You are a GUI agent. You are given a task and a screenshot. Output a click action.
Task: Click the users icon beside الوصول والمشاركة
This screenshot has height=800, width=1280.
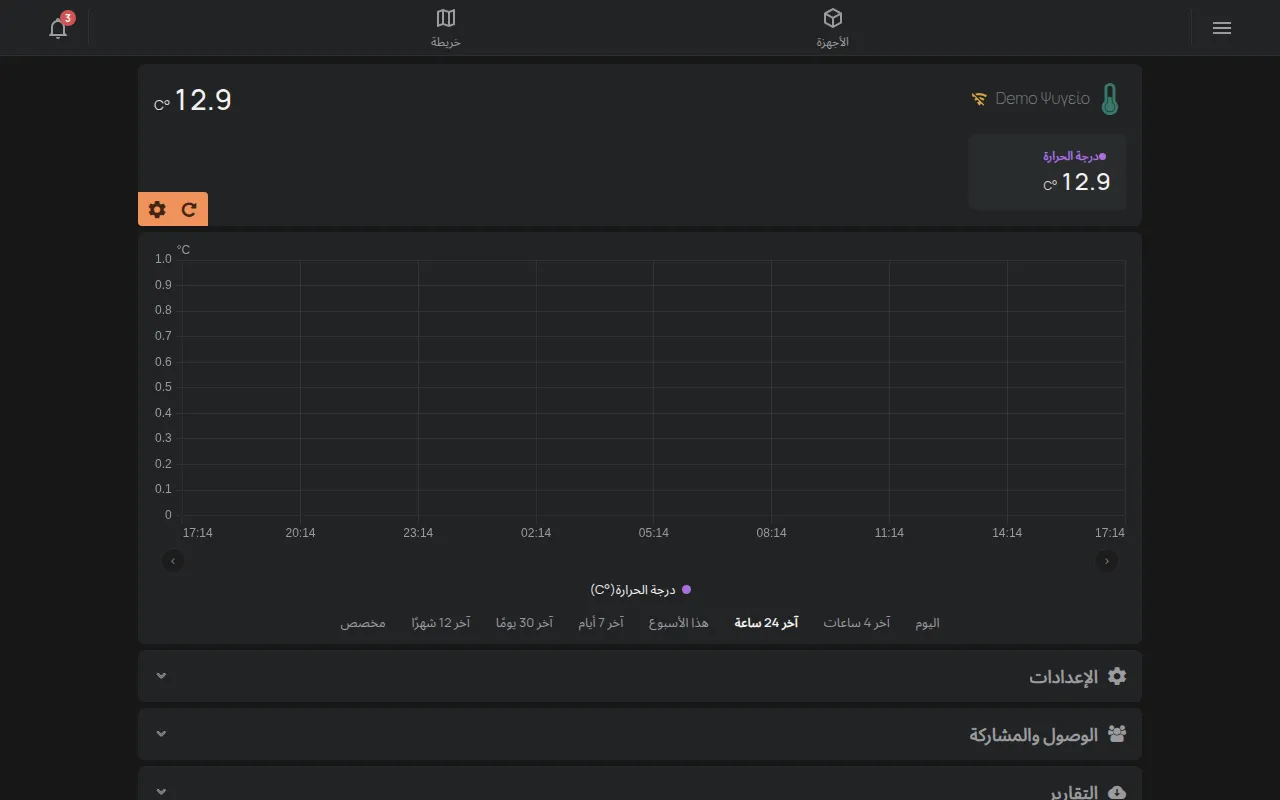(1117, 734)
